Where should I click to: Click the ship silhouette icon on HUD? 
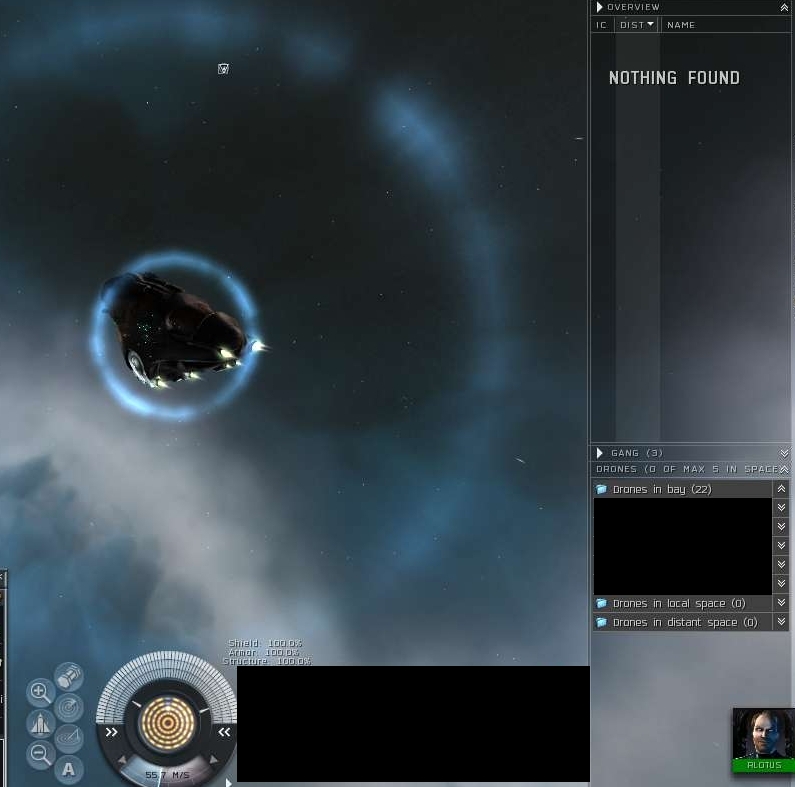(x=40, y=723)
